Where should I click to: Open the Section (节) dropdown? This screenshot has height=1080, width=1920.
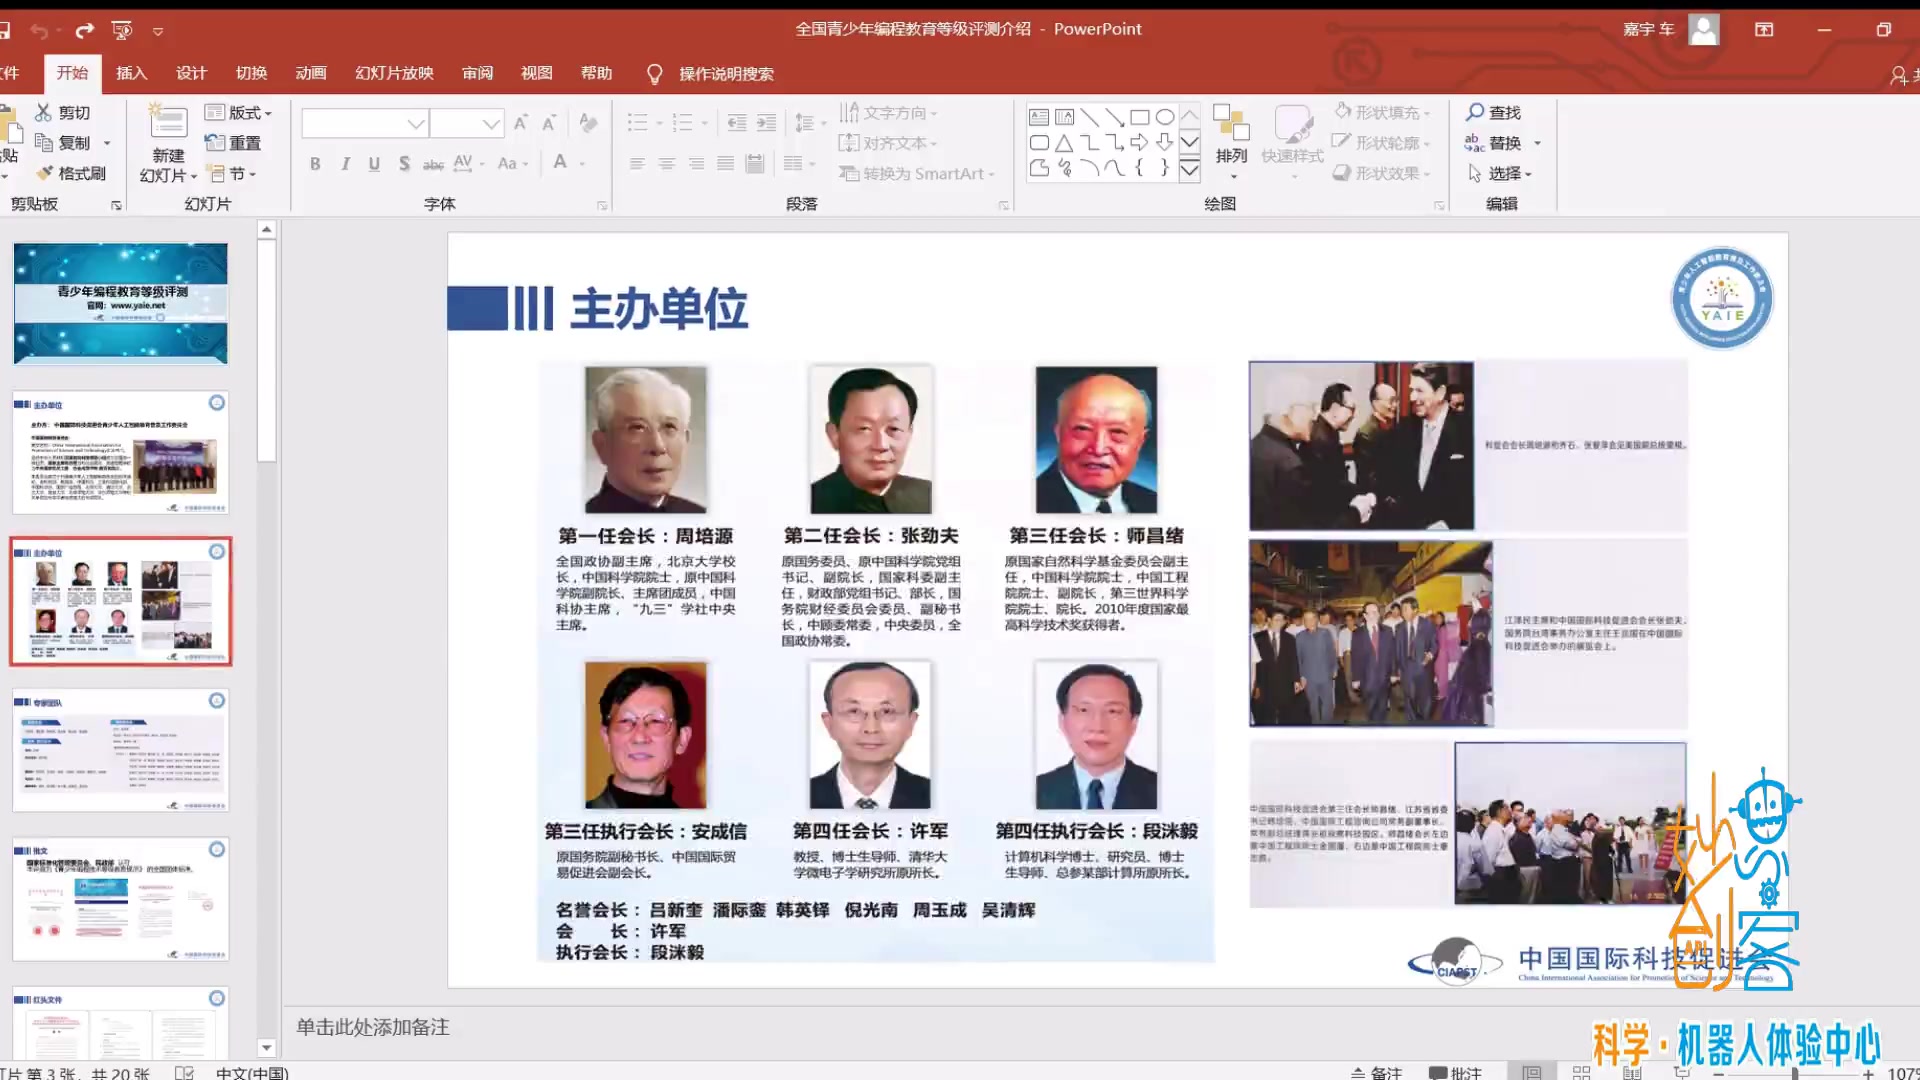[232, 174]
